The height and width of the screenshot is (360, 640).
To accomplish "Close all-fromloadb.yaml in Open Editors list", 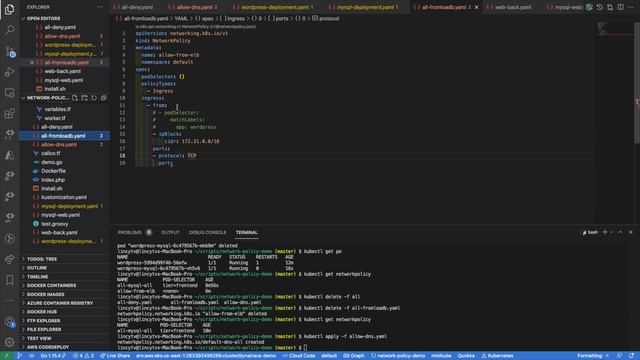I will [x=32, y=62].
